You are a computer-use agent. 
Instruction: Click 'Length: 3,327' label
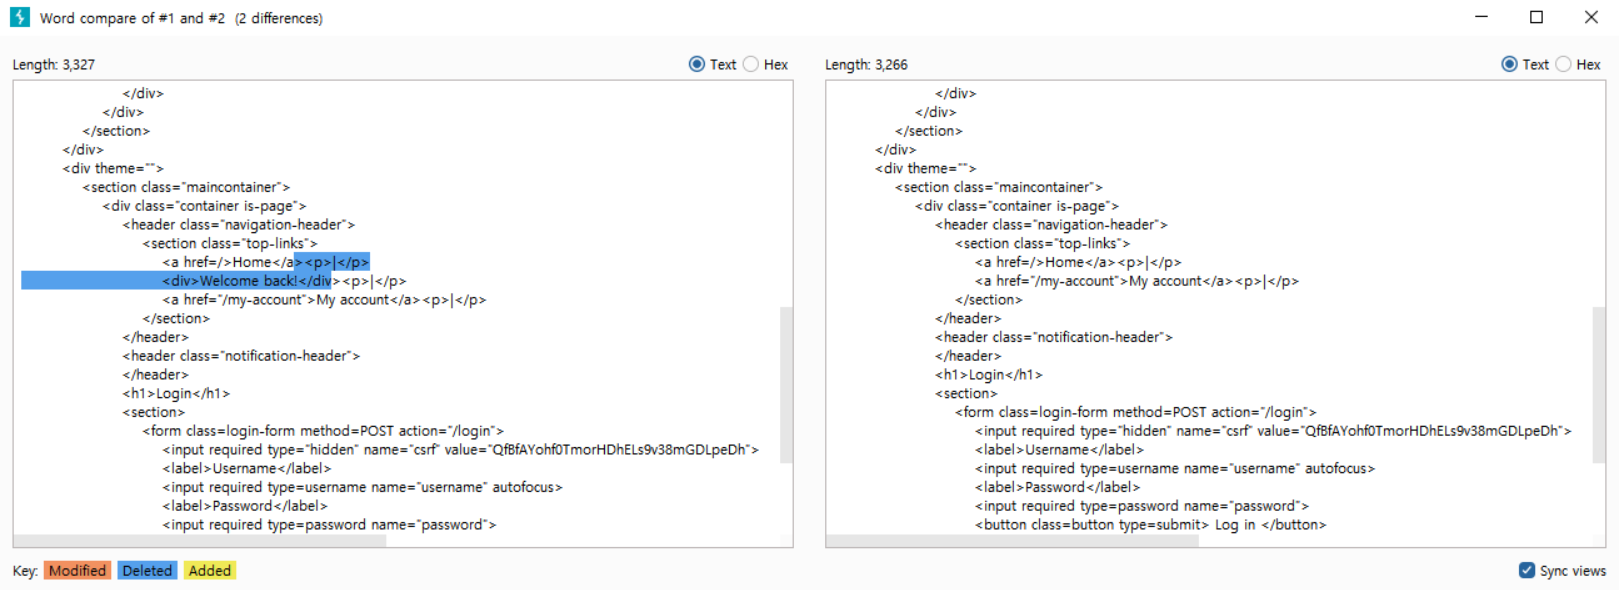click(54, 64)
